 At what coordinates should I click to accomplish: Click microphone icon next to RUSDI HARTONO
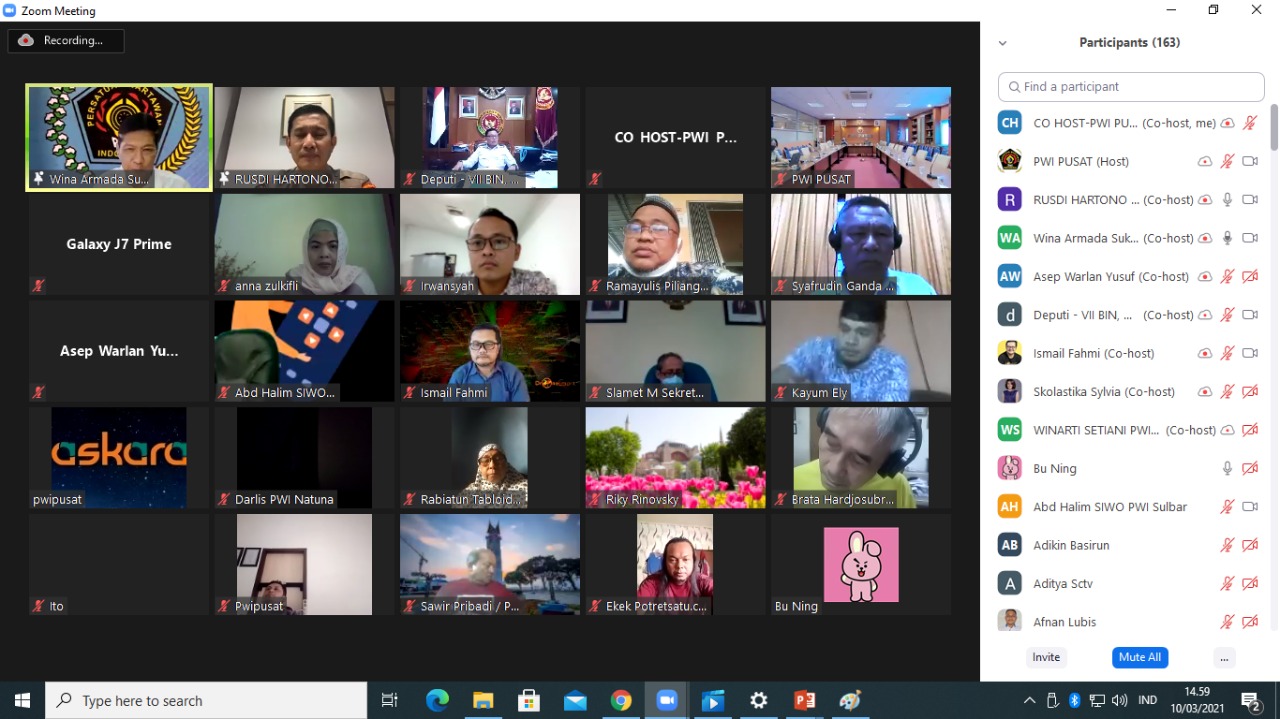pos(1227,200)
